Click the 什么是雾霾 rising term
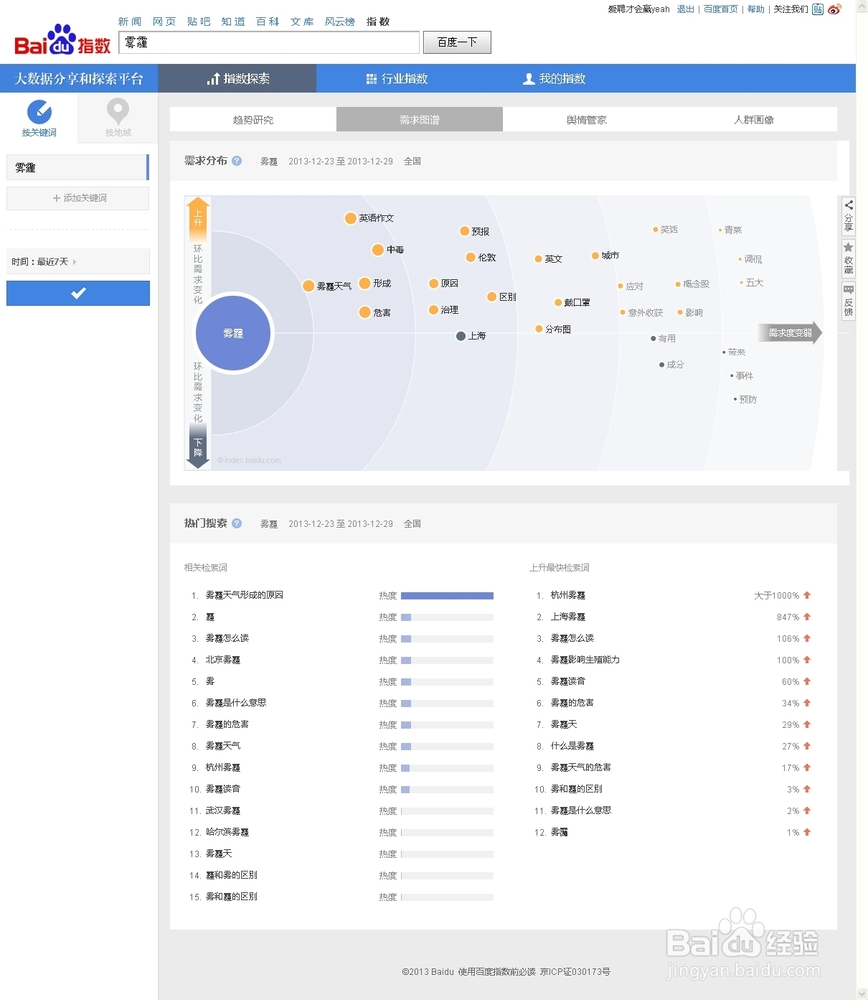The image size is (868, 1000). (x=572, y=746)
